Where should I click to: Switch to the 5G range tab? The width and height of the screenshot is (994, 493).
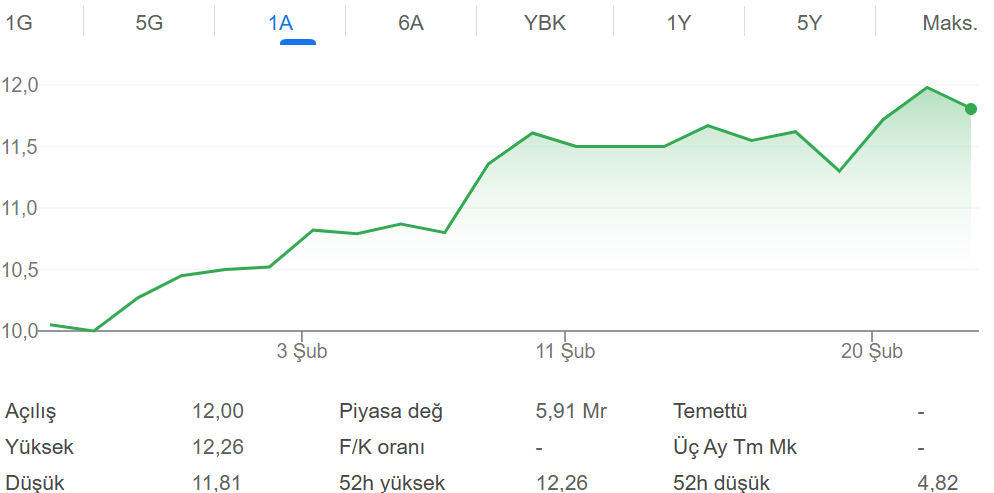149,23
